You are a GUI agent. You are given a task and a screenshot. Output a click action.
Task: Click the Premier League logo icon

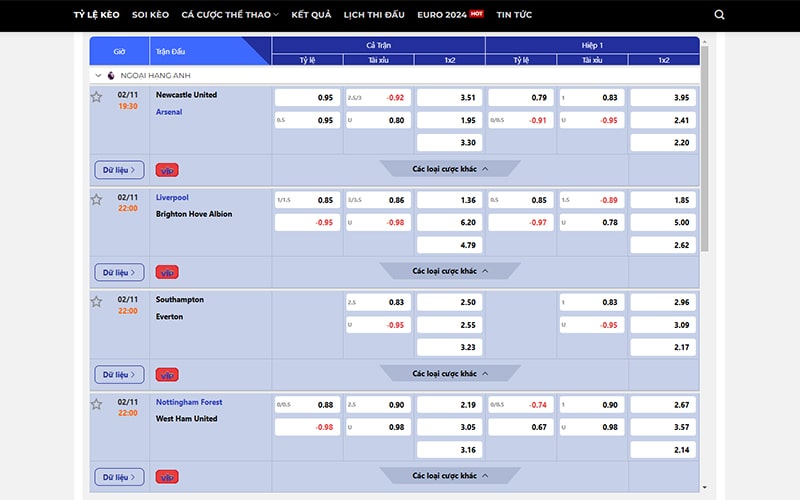[111, 76]
